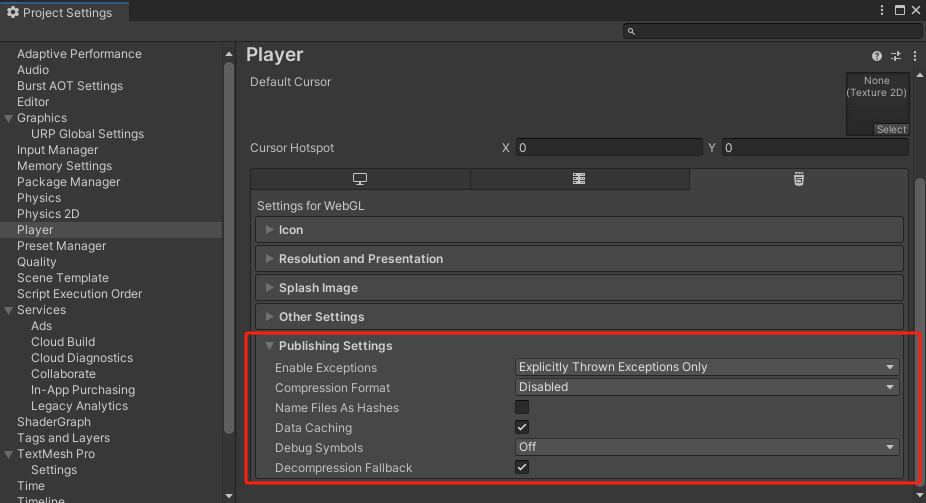Image resolution: width=926 pixels, height=503 pixels.
Task: Disable the Decompression Fallback checkbox
Action: pyautogui.click(x=522, y=468)
